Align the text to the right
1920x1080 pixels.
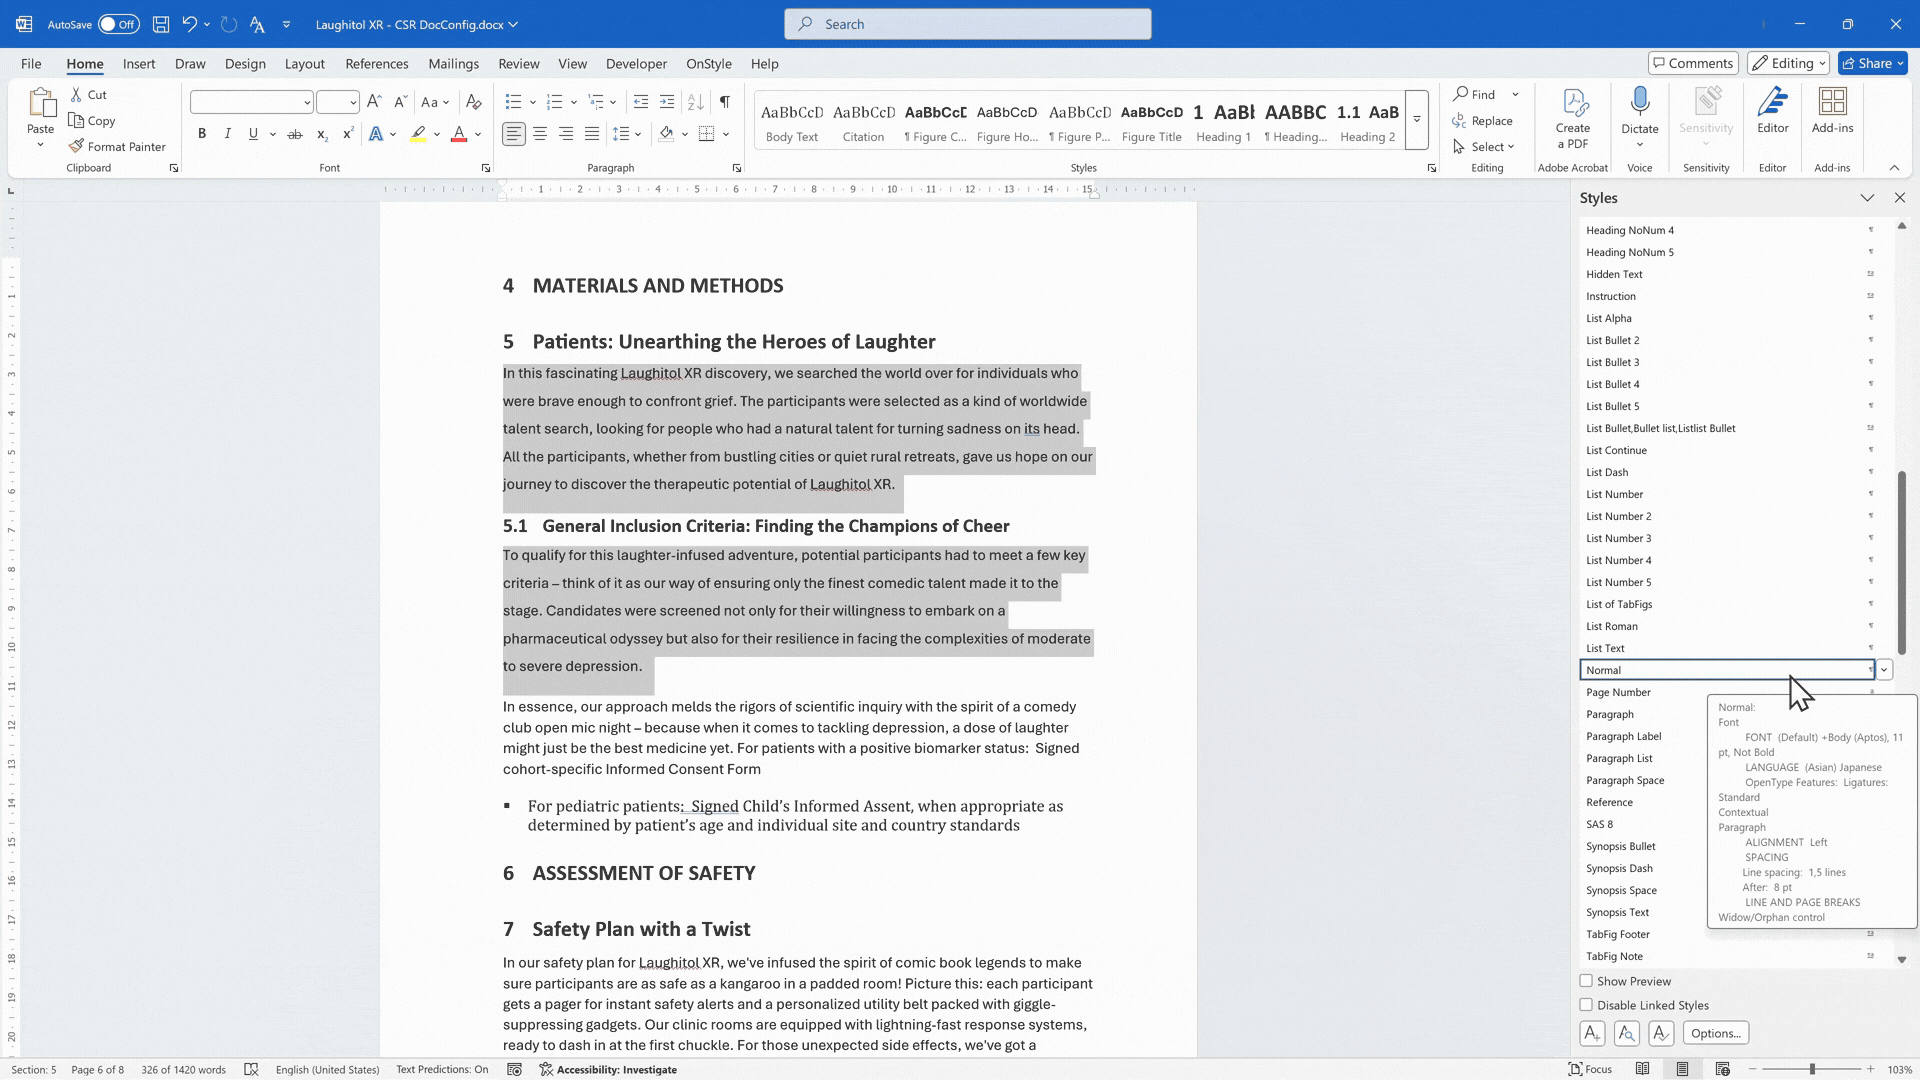(x=566, y=134)
